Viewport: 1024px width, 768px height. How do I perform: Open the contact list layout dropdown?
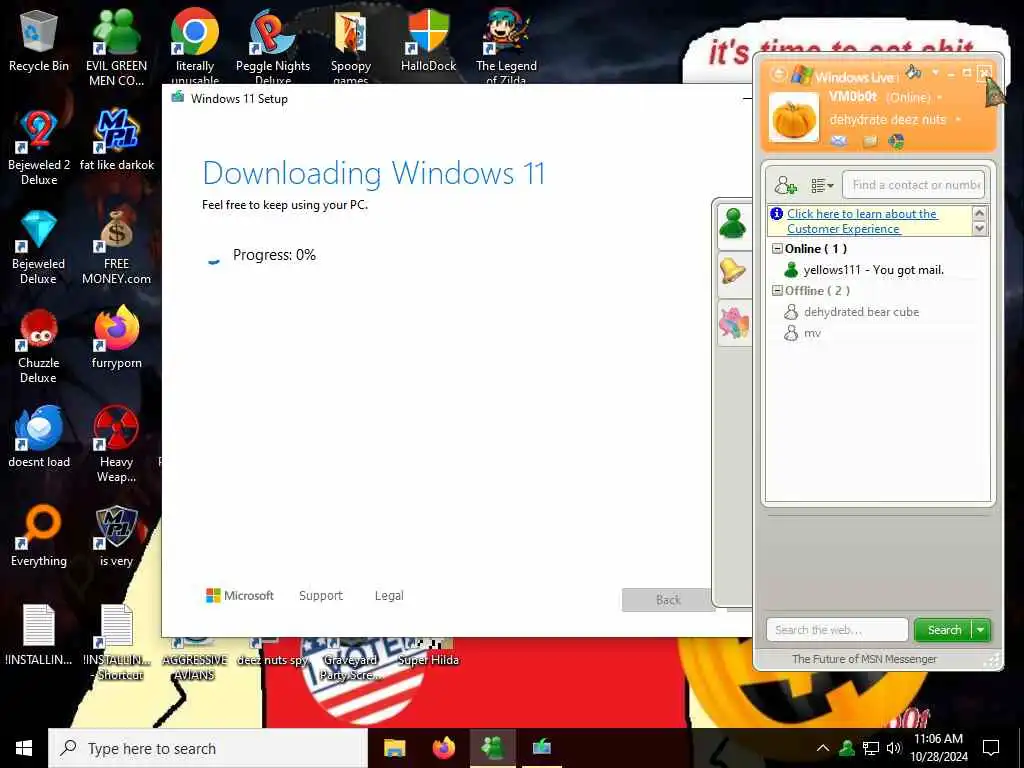(822, 185)
